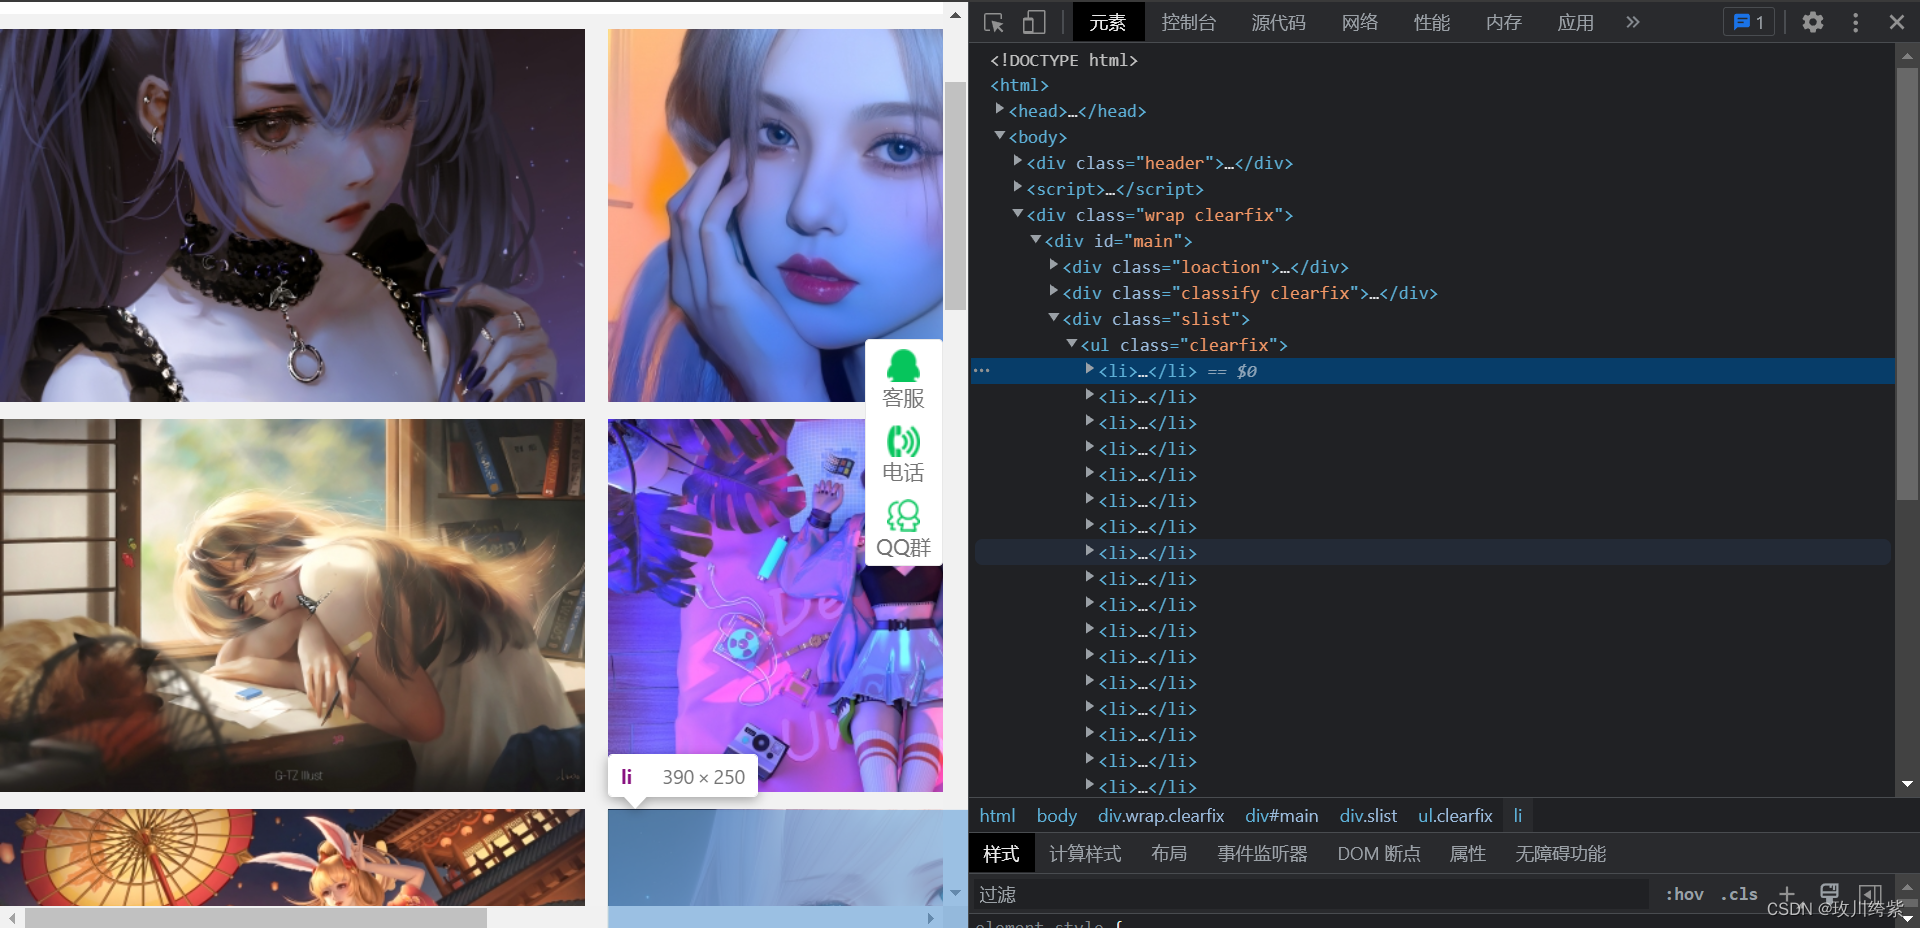Click the body breadcrumb
The image size is (1920, 928).
1056,816
